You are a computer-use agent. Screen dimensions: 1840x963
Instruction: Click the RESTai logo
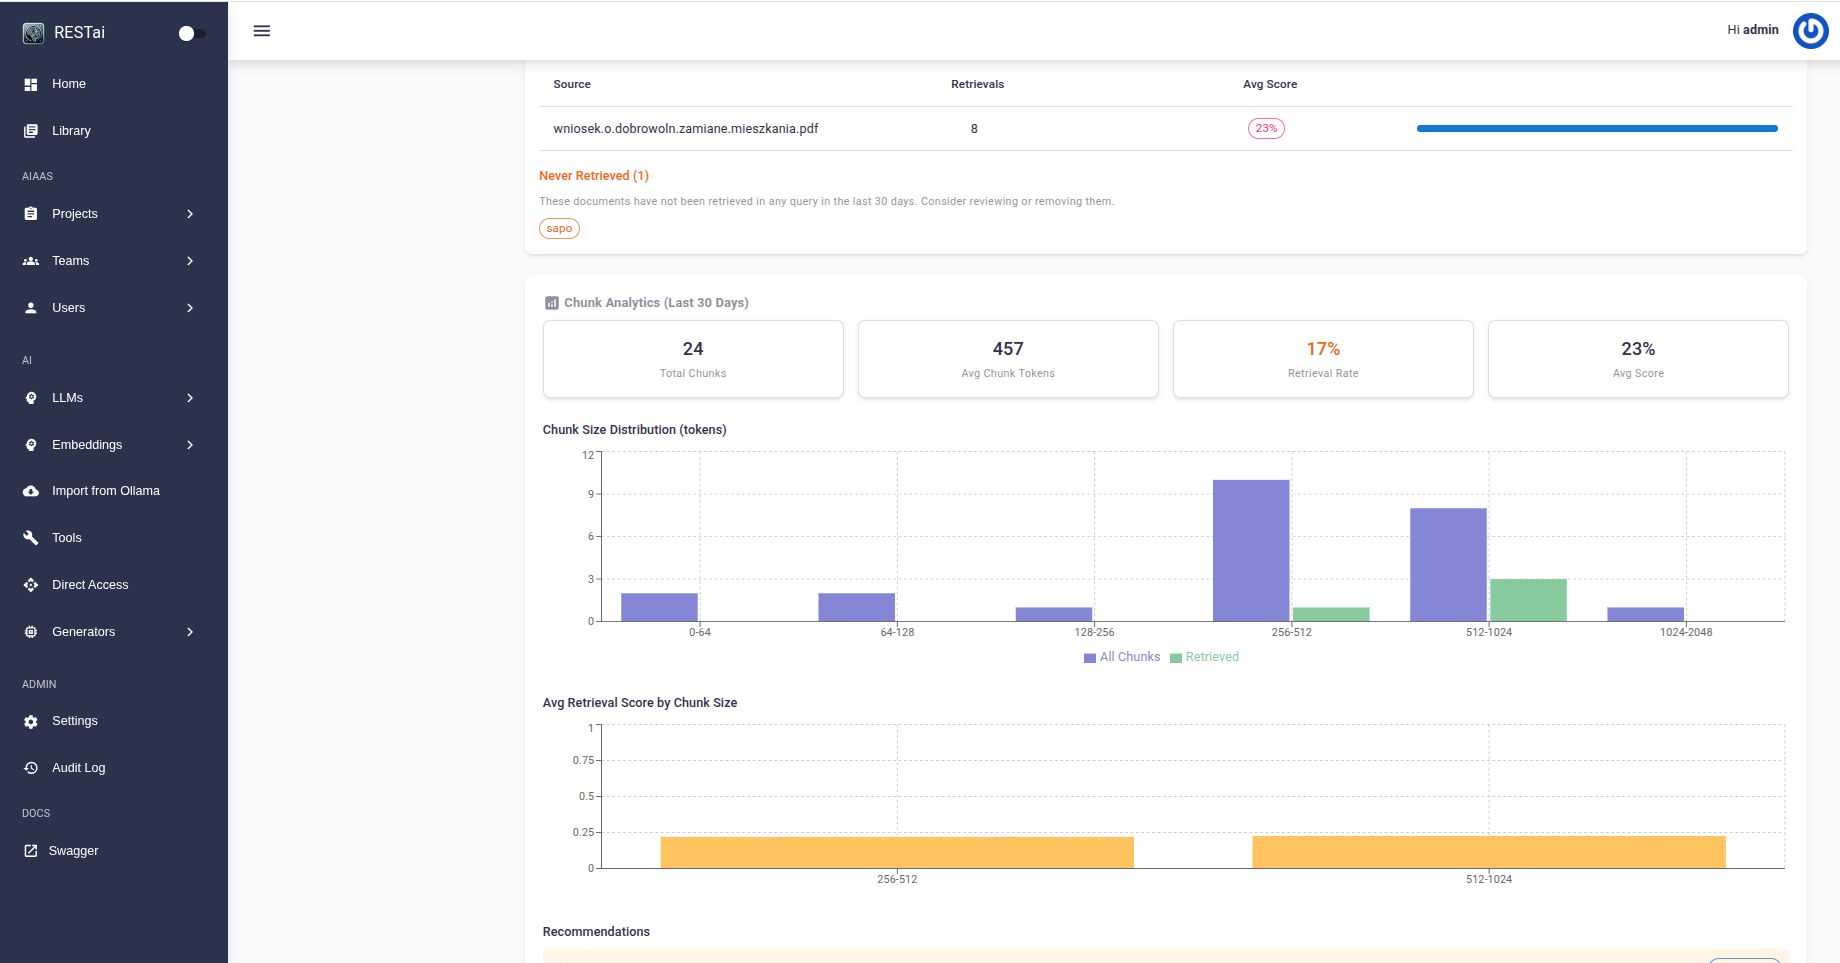coord(33,31)
